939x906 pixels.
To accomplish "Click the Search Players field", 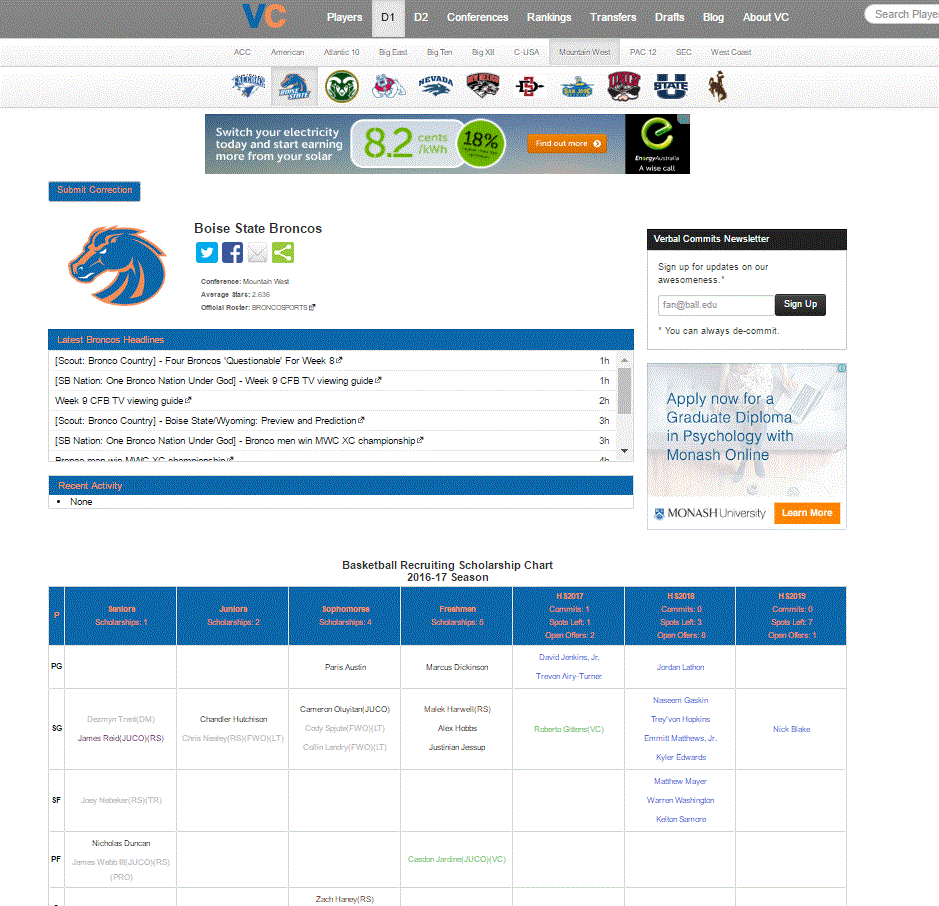I will pyautogui.click(x=901, y=14).
